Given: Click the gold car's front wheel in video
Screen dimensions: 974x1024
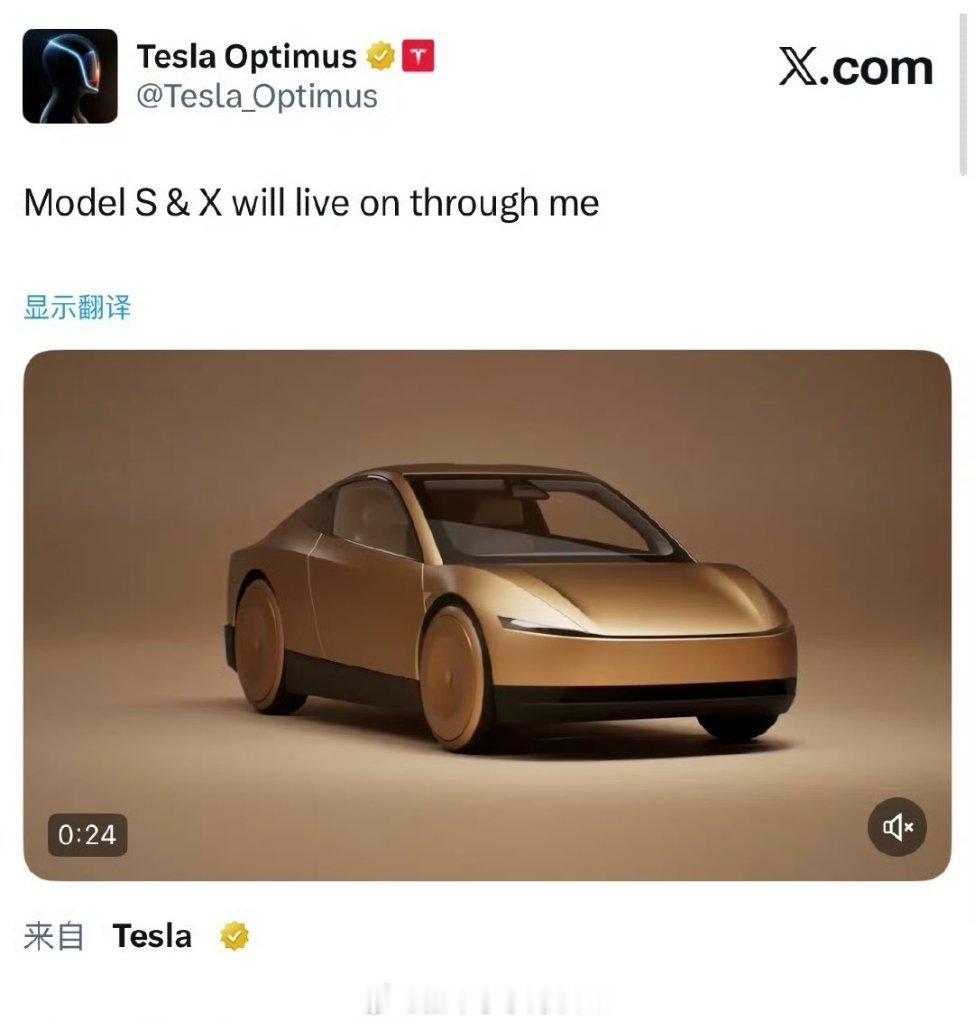Looking at the screenshot, I should click(454, 678).
